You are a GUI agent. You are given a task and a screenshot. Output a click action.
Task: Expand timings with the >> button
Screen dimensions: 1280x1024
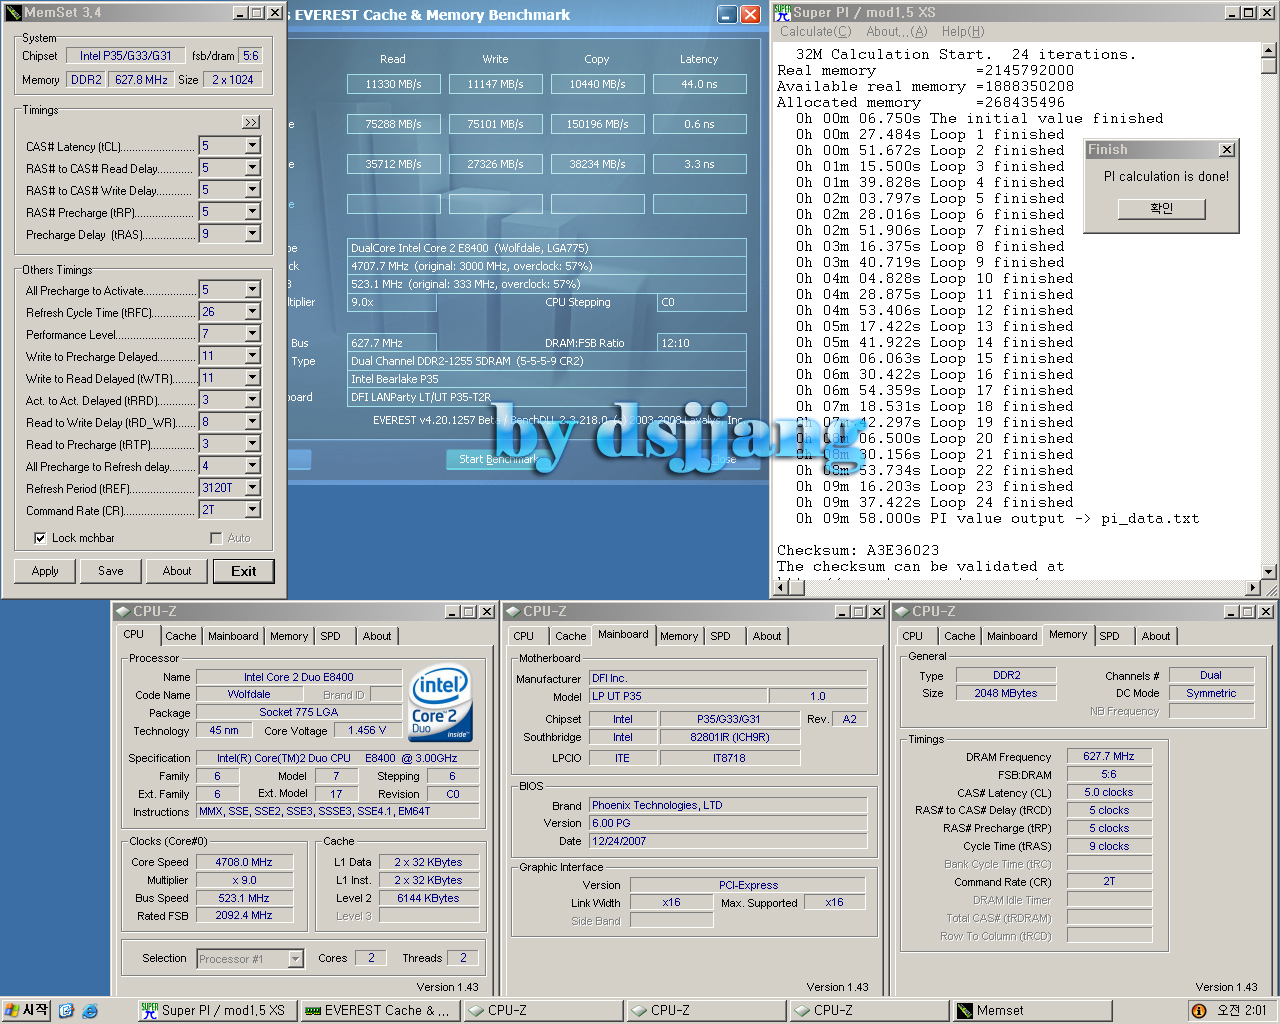(x=250, y=122)
